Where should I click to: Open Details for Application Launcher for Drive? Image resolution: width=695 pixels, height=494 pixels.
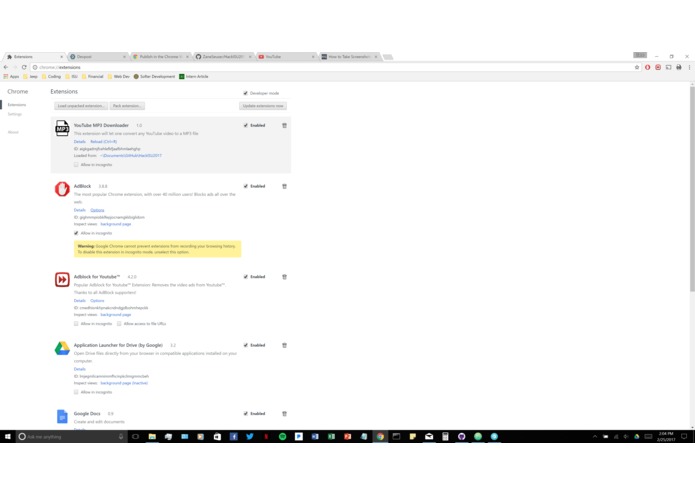click(x=80, y=369)
